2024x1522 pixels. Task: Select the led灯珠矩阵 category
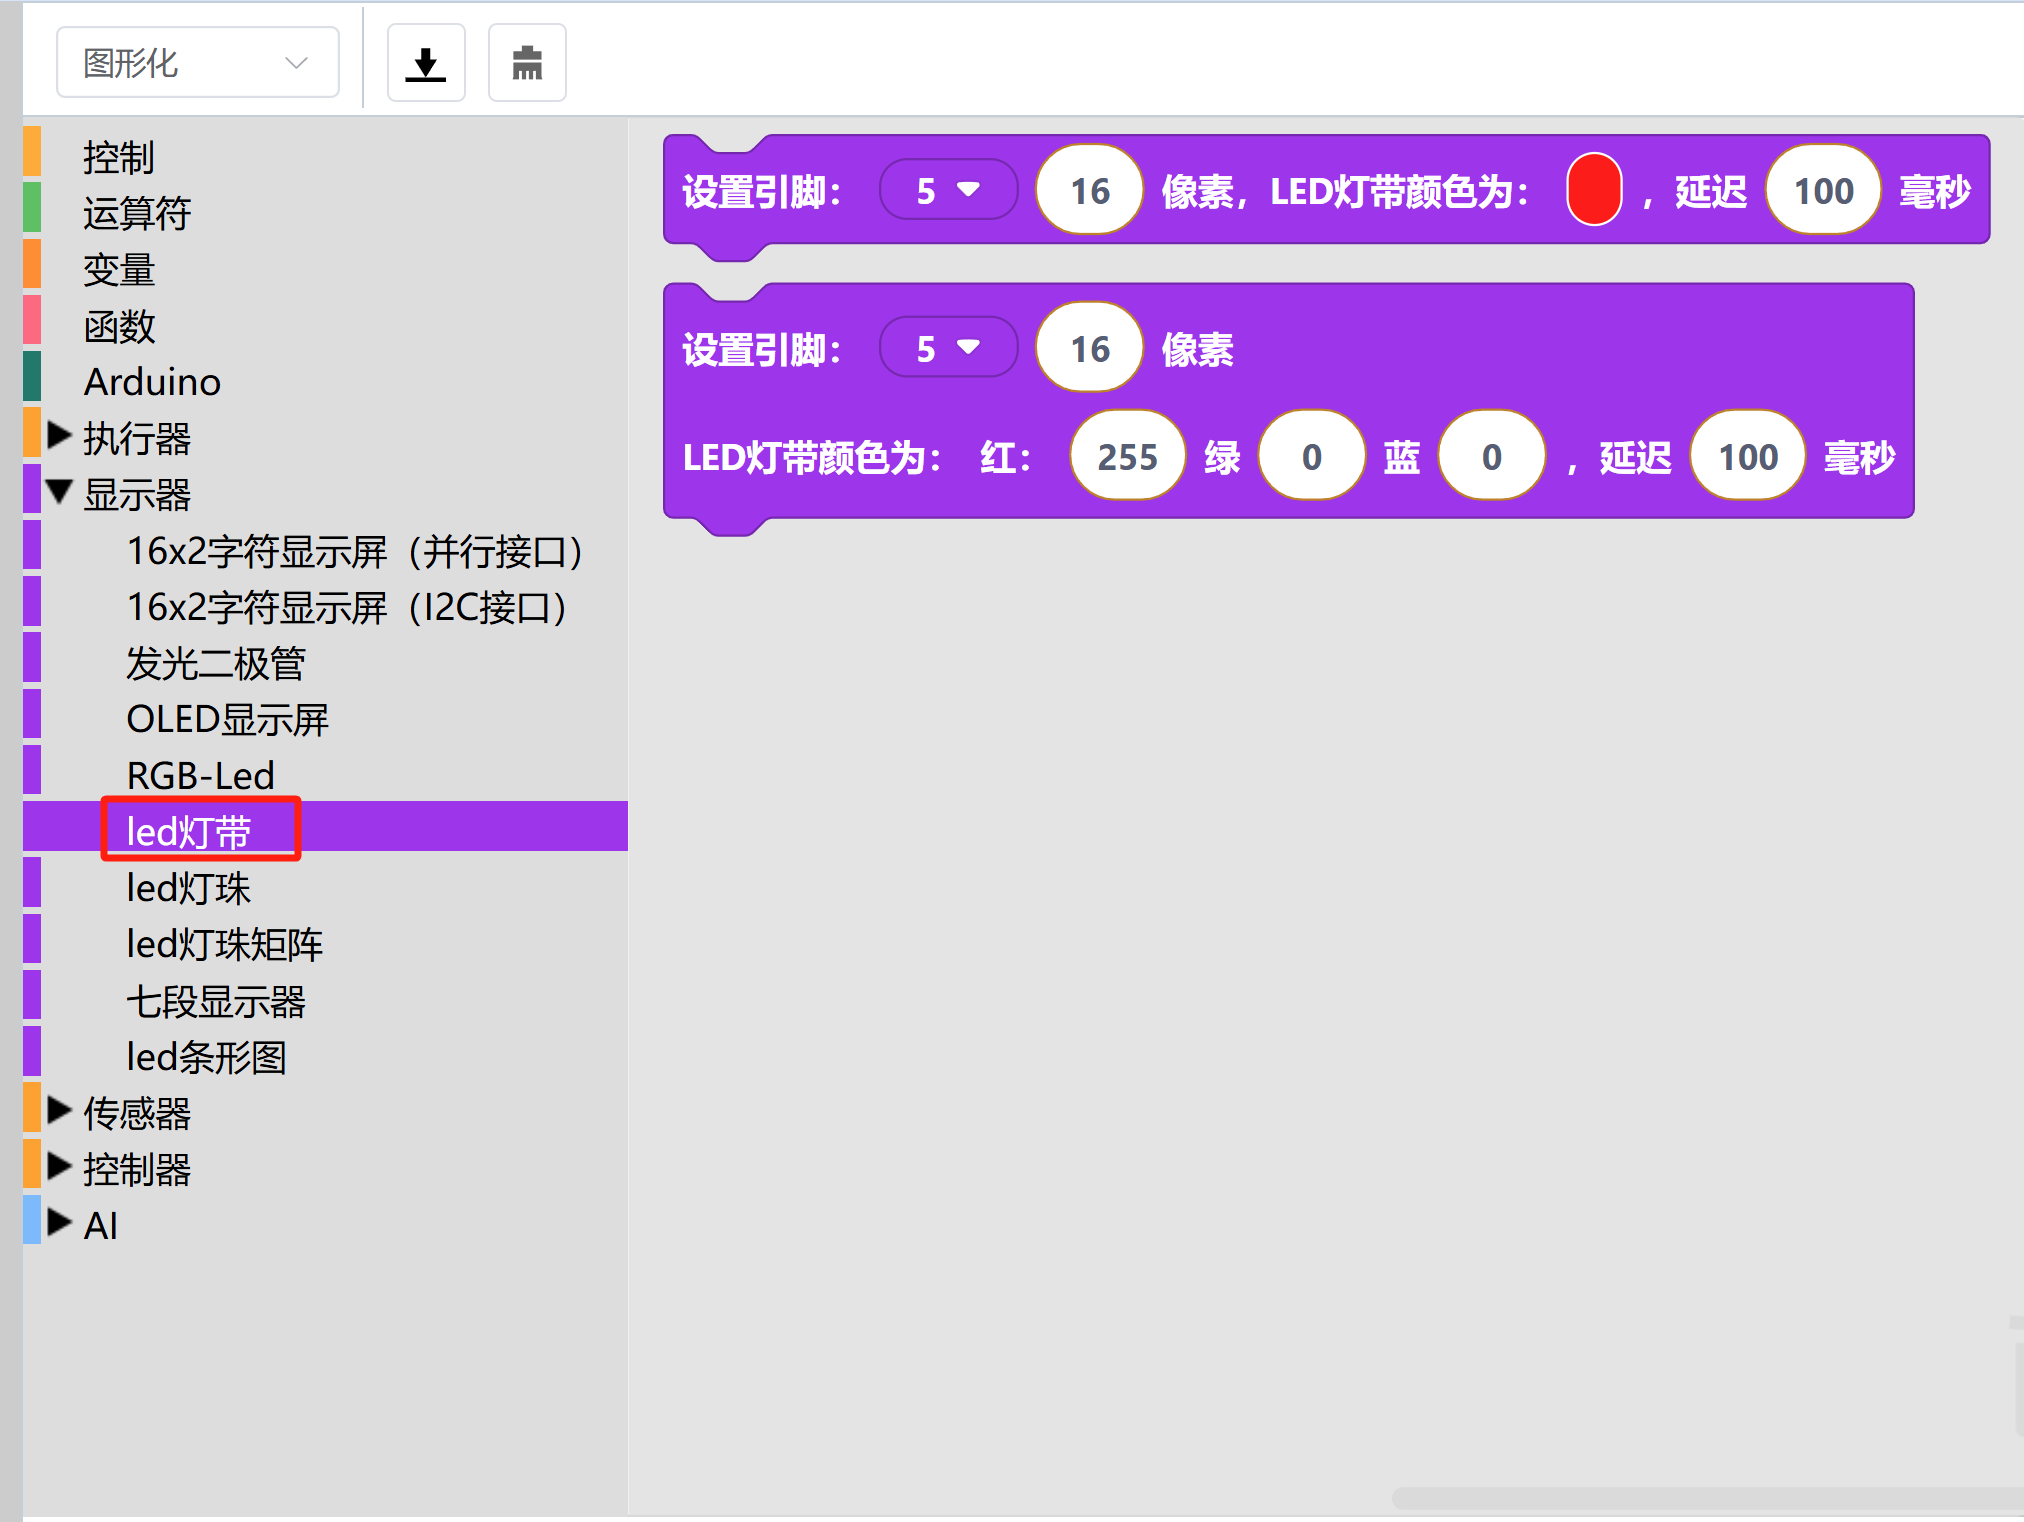pyautogui.click(x=224, y=944)
